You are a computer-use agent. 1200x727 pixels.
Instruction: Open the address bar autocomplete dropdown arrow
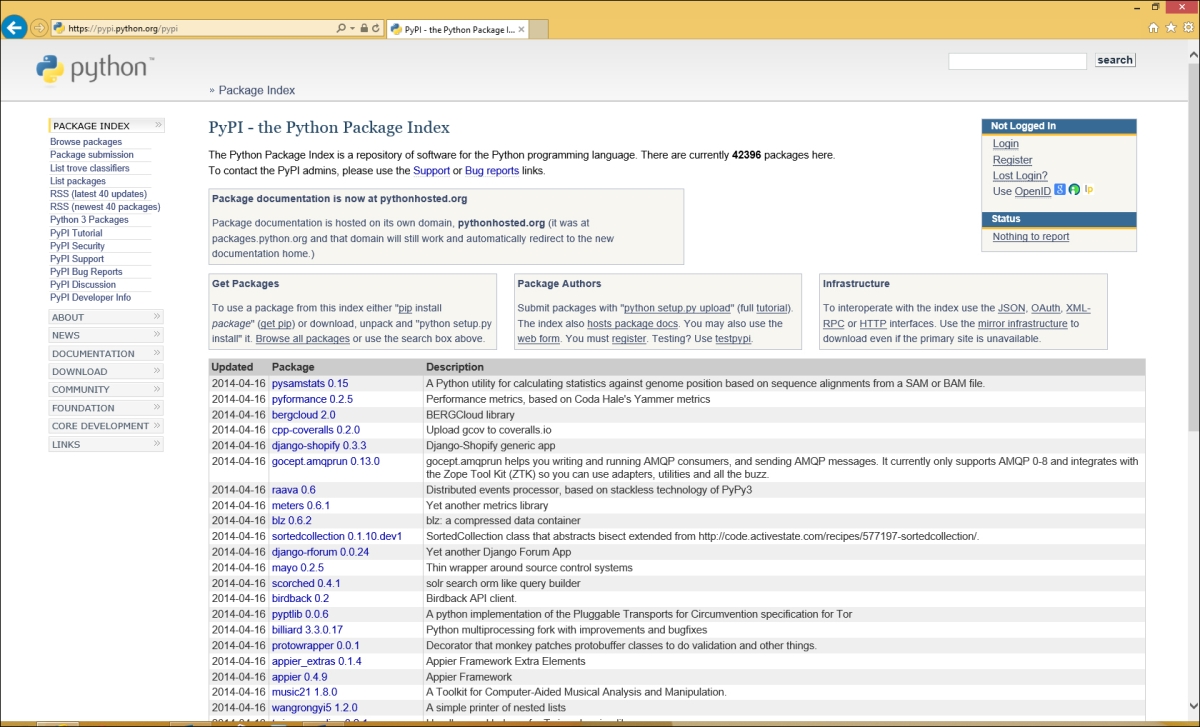click(x=352, y=29)
